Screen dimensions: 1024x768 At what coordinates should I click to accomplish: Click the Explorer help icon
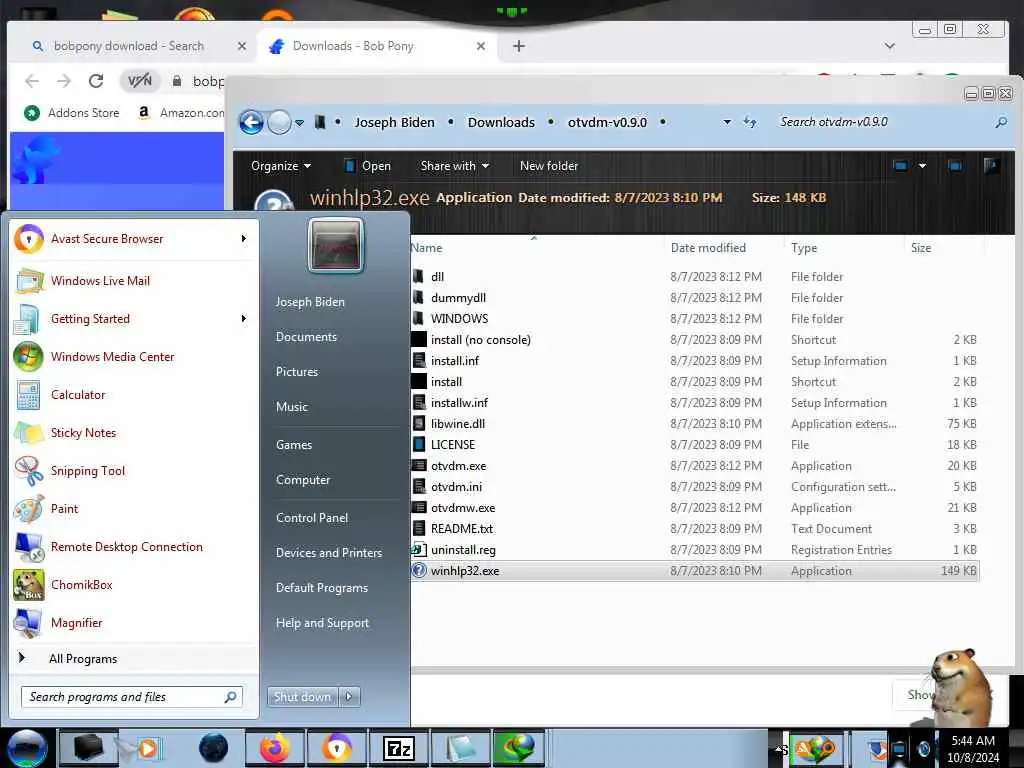click(x=991, y=166)
